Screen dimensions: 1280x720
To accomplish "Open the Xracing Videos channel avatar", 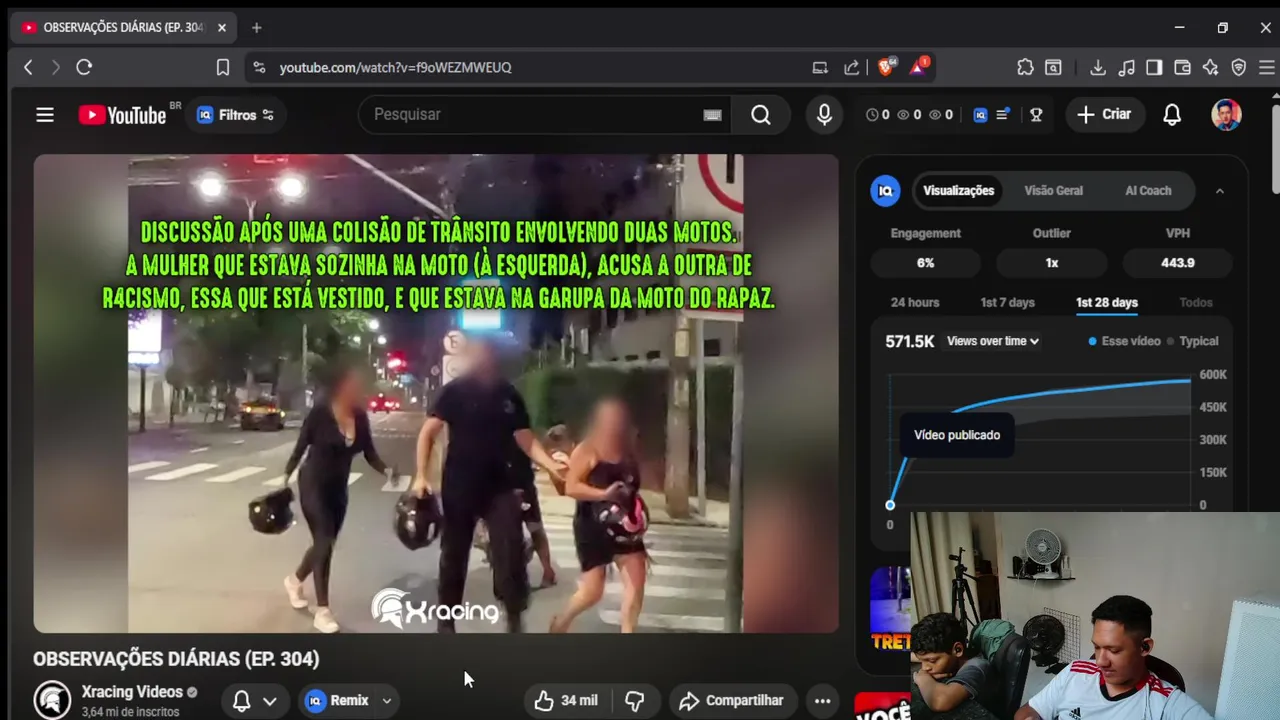I will [x=52, y=700].
